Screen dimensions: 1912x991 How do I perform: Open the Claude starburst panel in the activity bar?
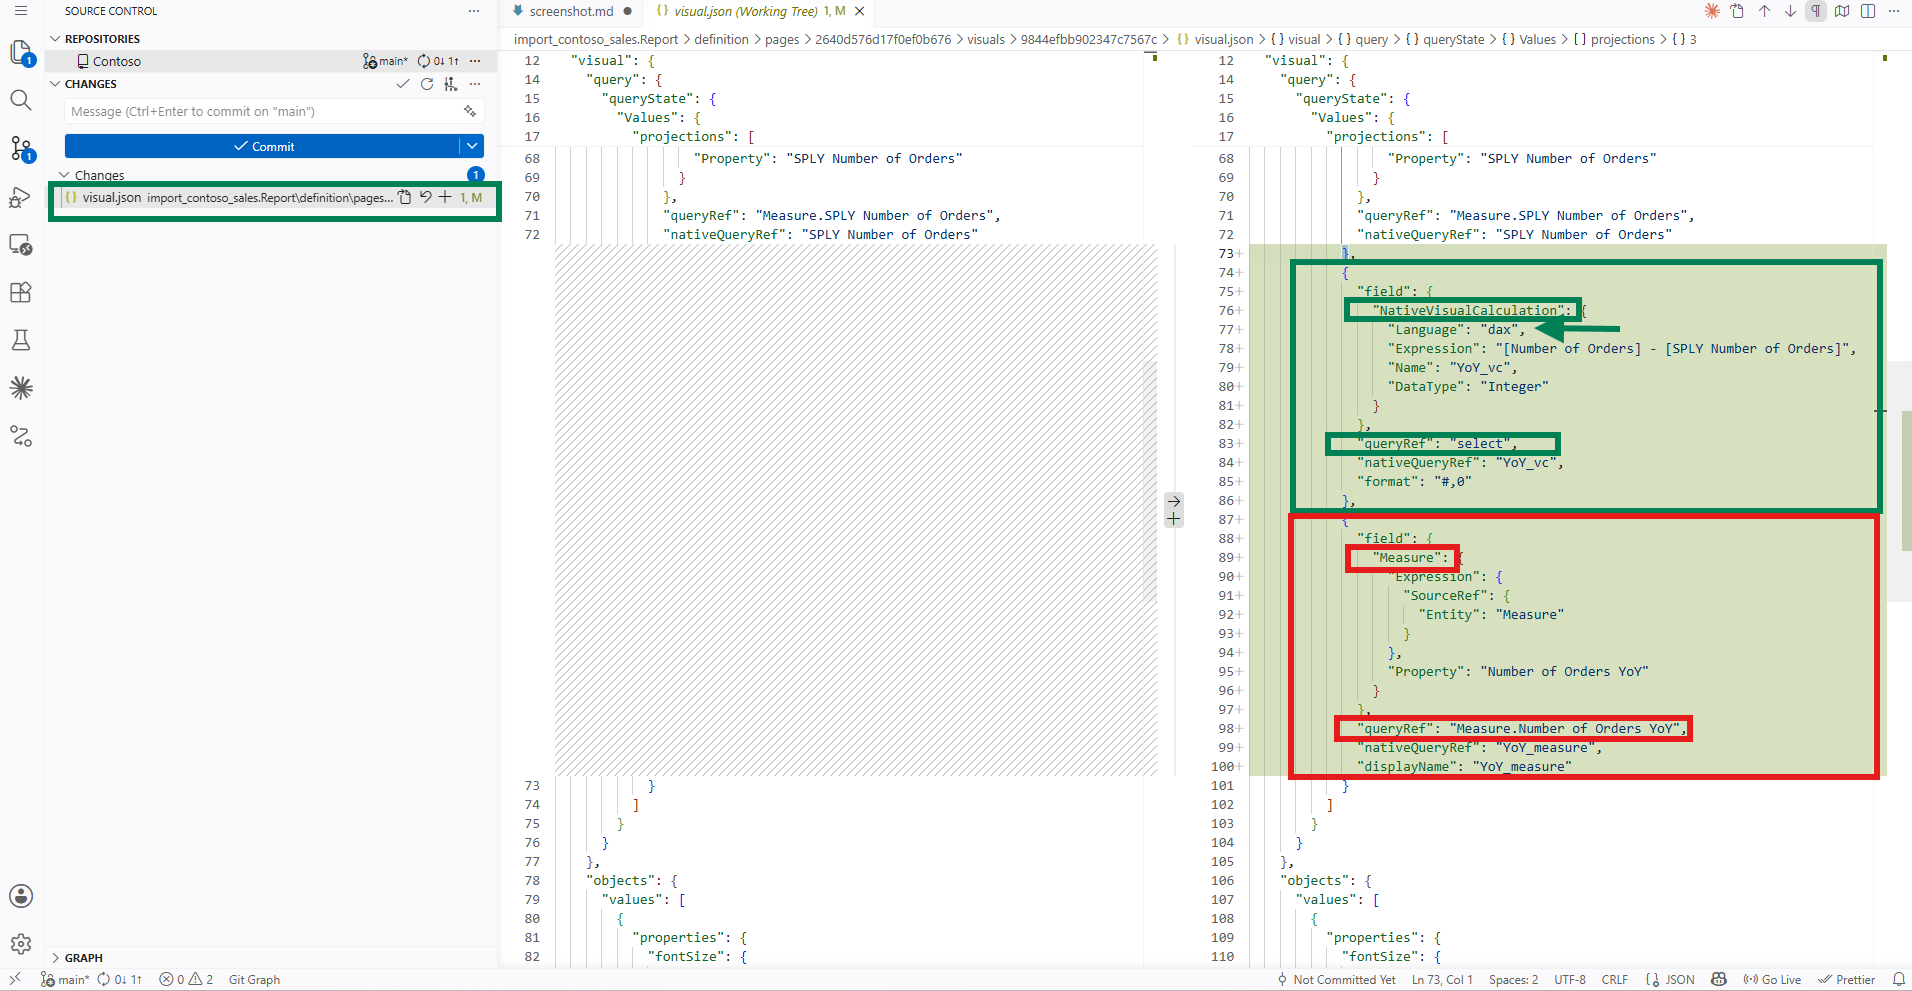click(21, 388)
